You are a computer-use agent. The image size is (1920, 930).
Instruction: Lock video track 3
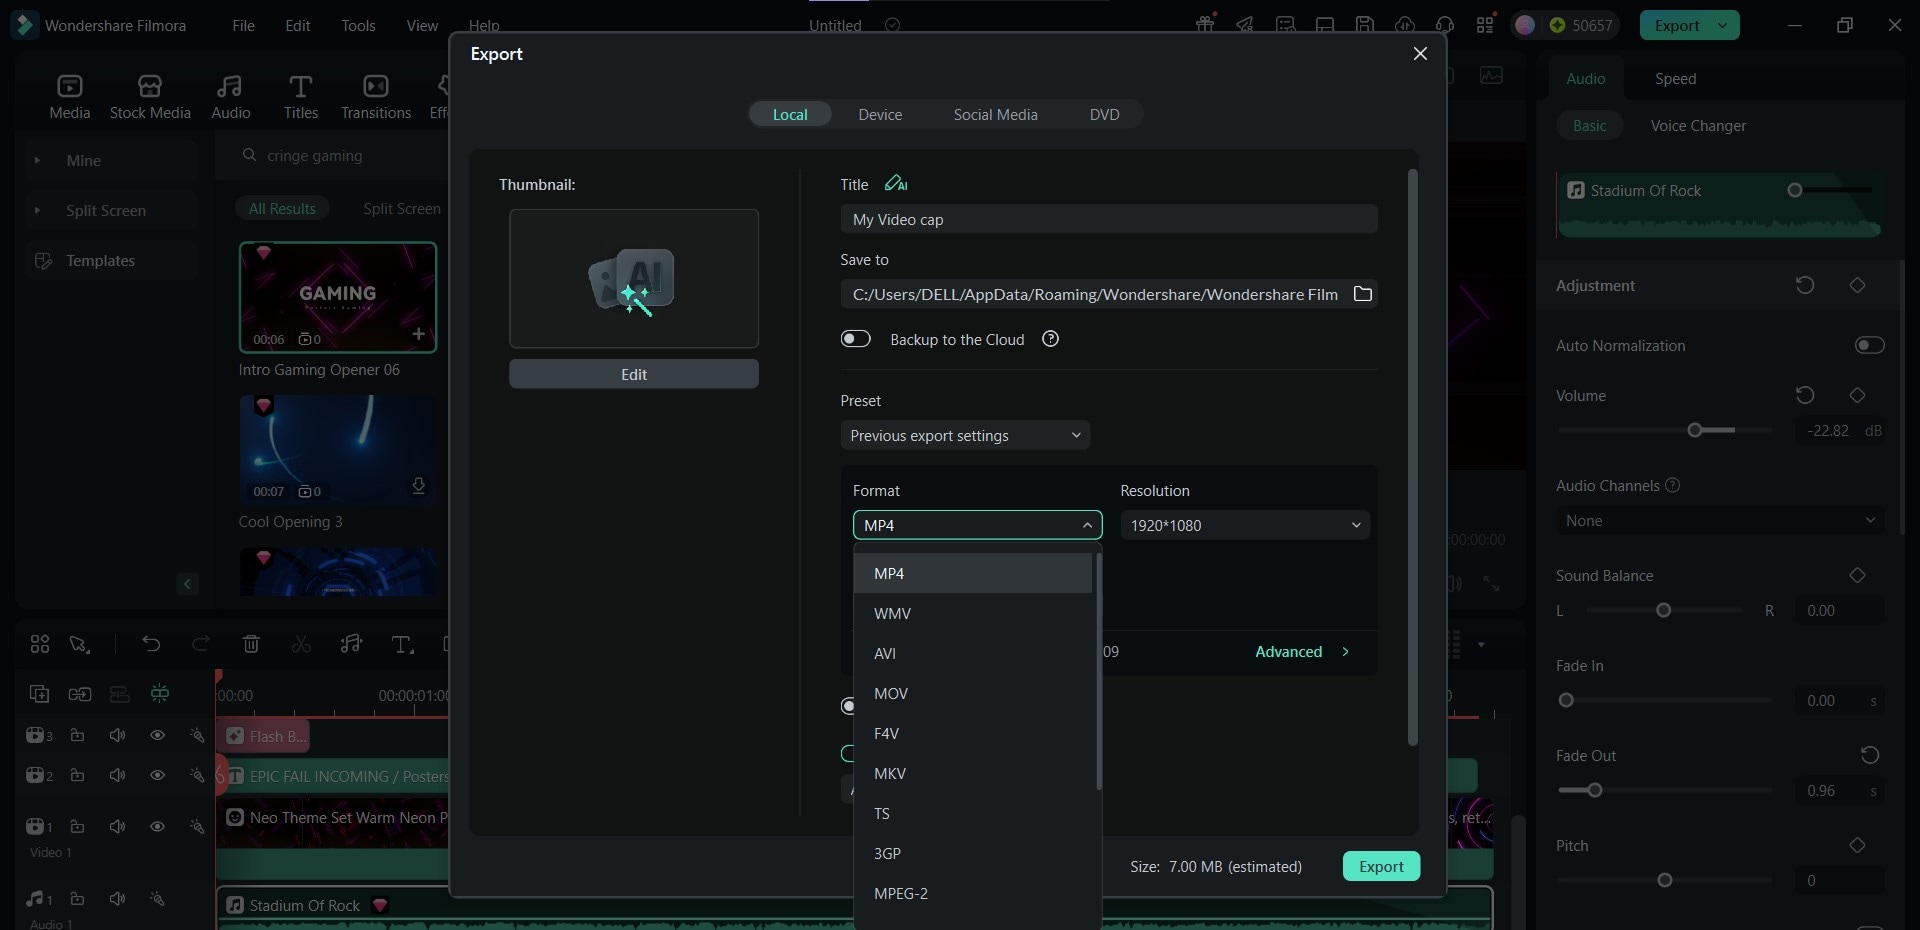click(x=77, y=735)
